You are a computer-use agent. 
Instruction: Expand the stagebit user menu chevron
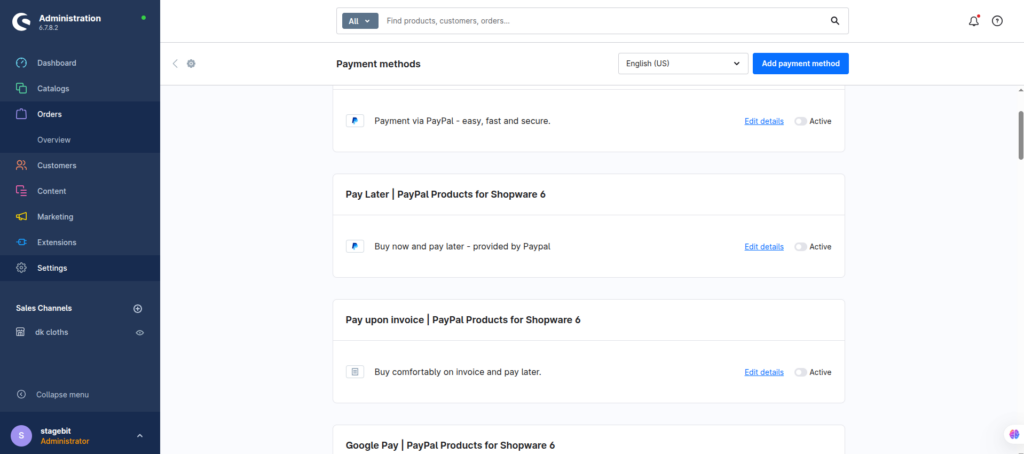coord(139,436)
